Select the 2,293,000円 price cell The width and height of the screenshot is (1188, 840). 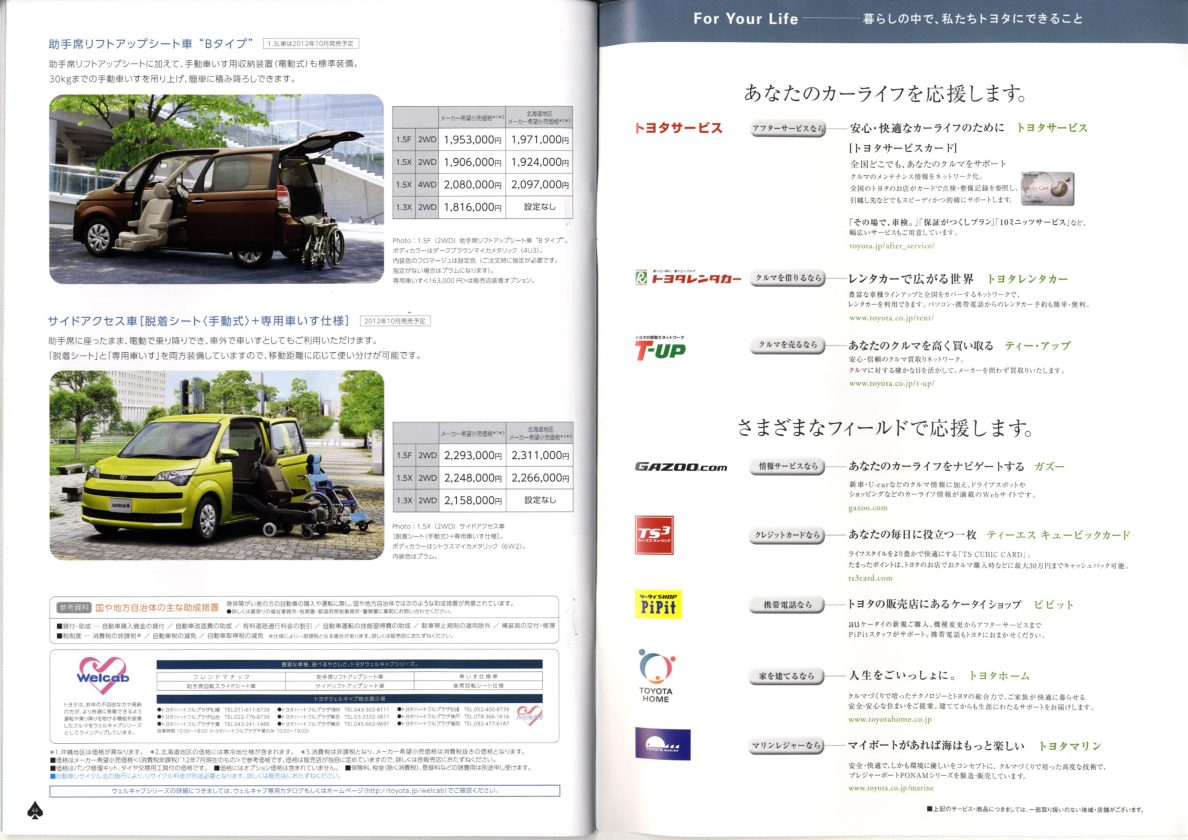click(473, 455)
